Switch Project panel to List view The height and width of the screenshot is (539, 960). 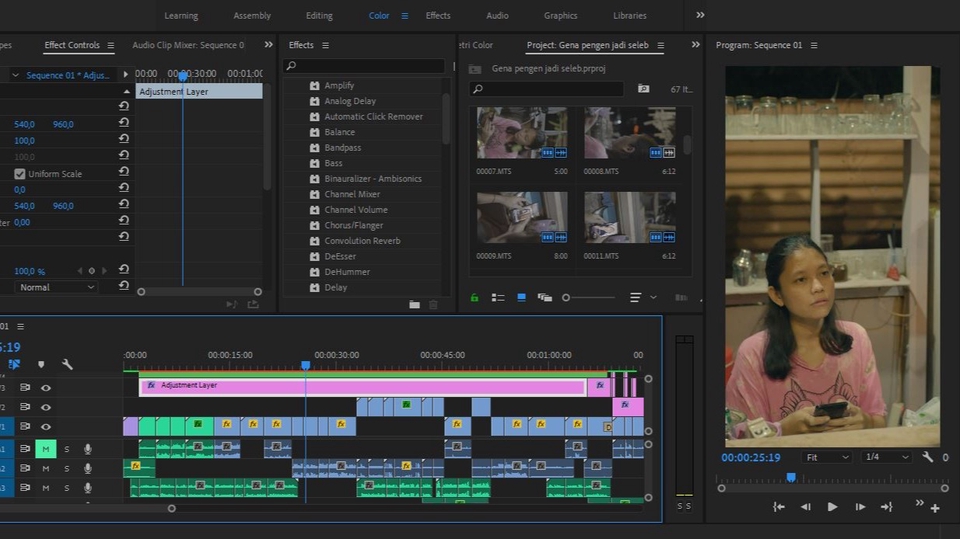click(x=498, y=298)
